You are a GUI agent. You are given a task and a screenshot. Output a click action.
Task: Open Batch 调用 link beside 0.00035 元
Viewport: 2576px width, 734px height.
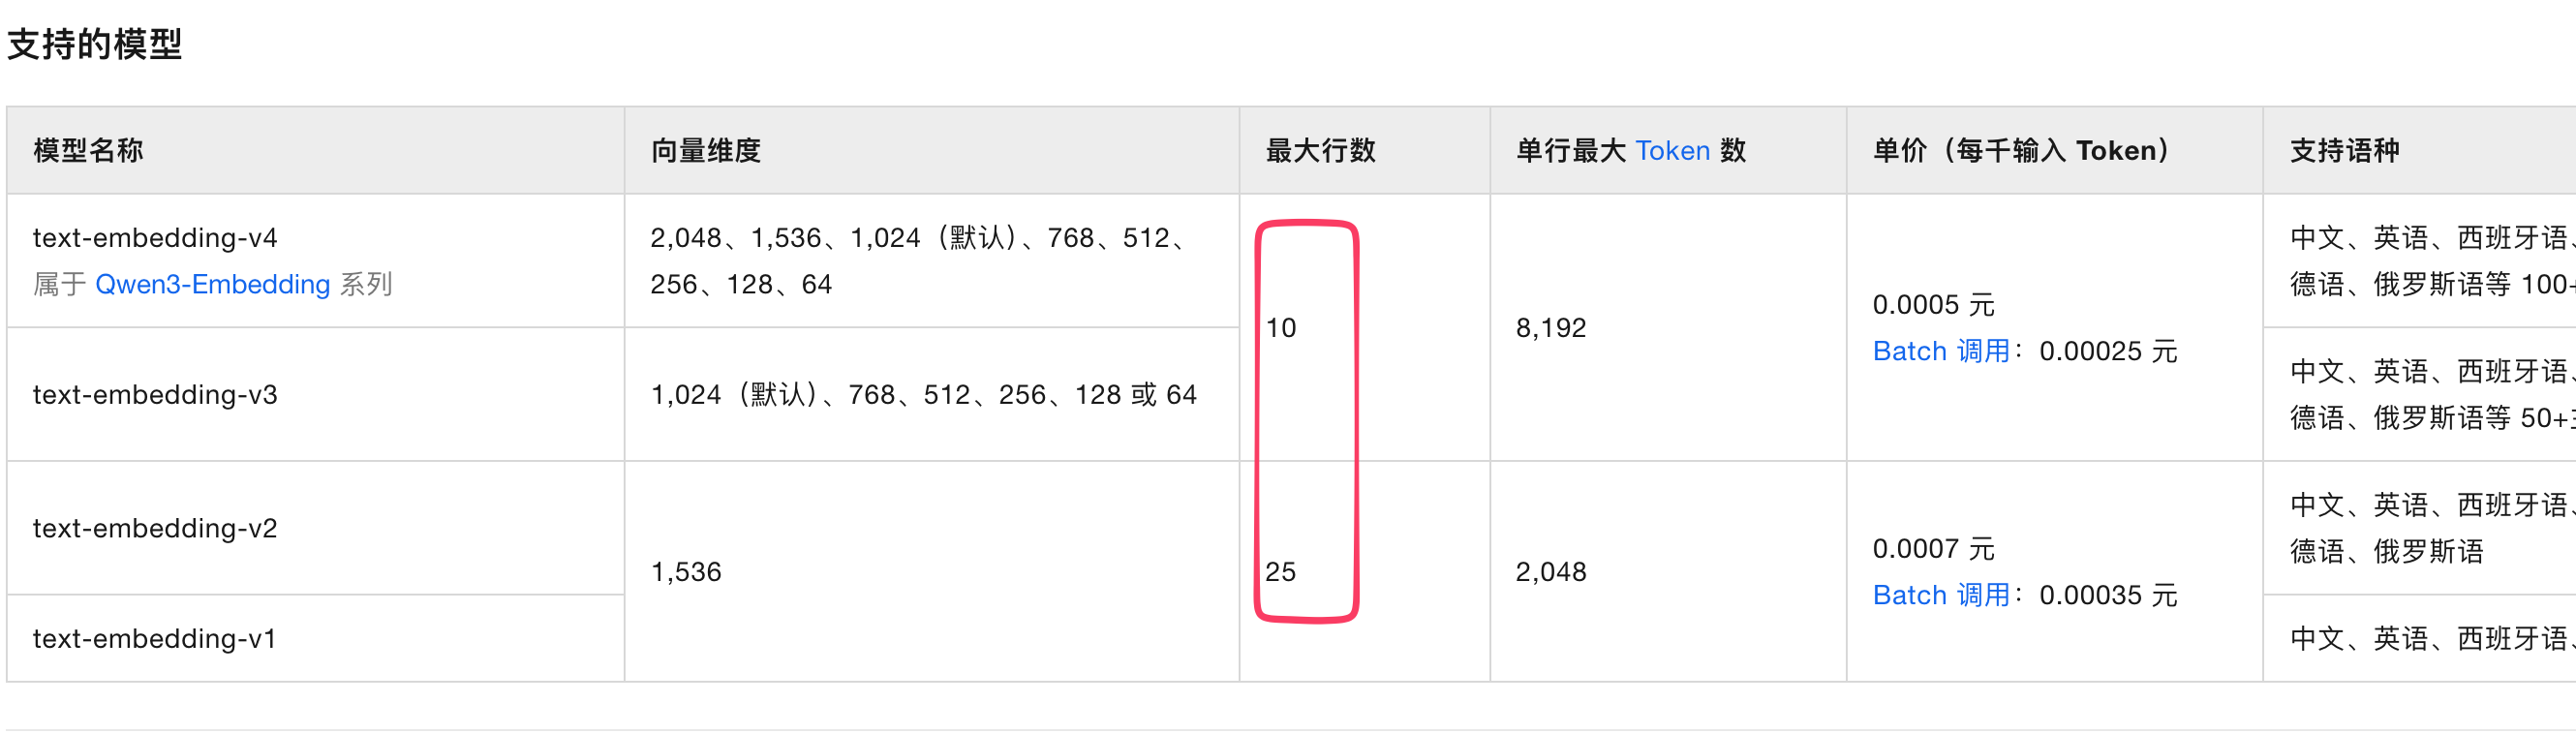point(1940,596)
